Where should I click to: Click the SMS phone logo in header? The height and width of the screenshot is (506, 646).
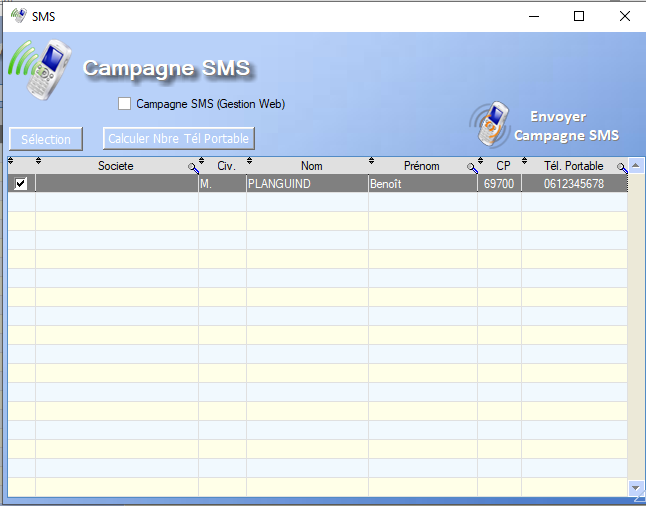click(37, 70)
